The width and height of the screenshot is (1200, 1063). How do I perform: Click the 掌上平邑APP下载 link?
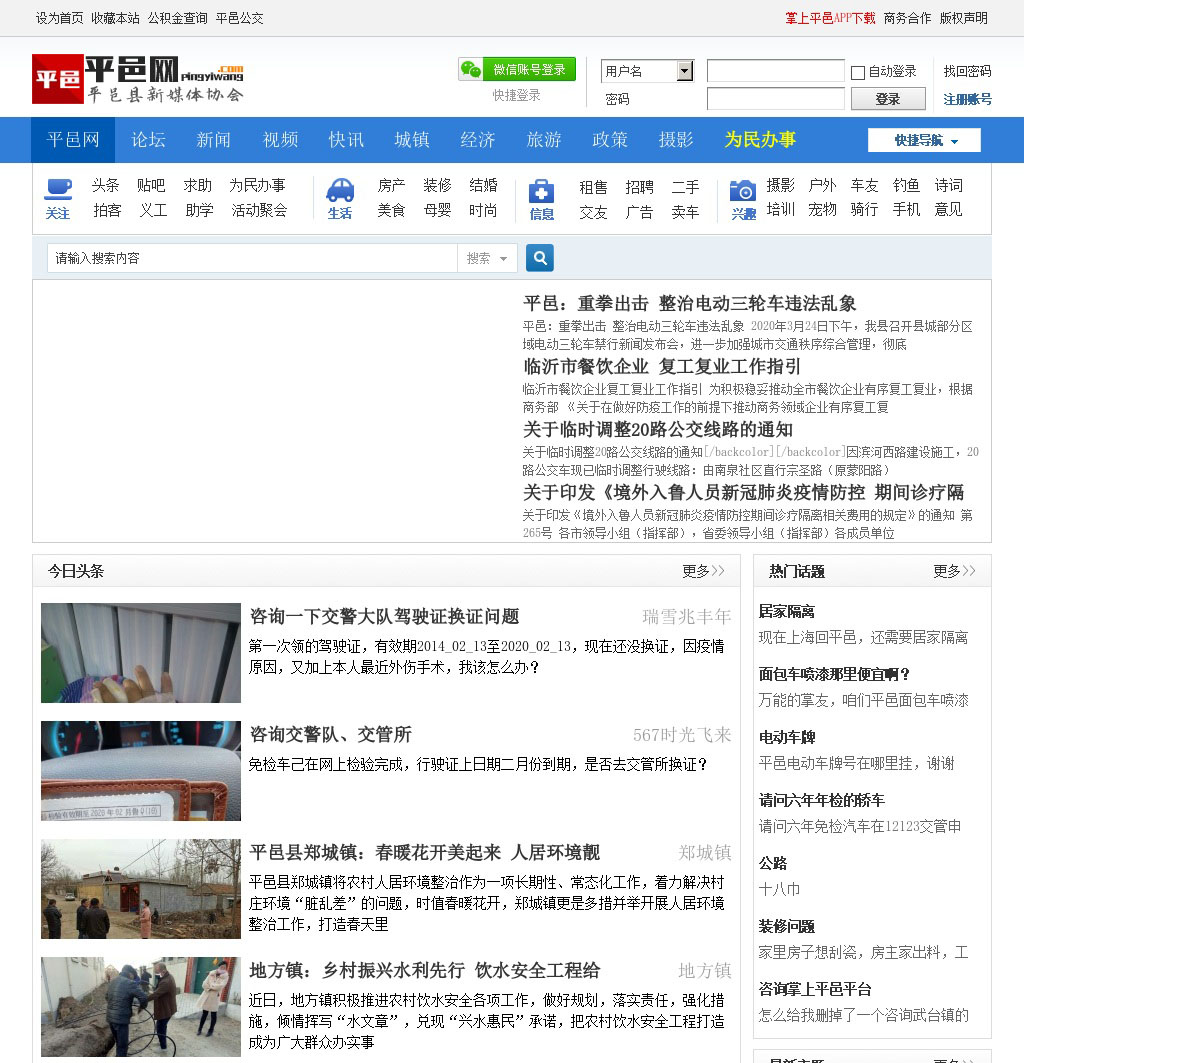829,18
